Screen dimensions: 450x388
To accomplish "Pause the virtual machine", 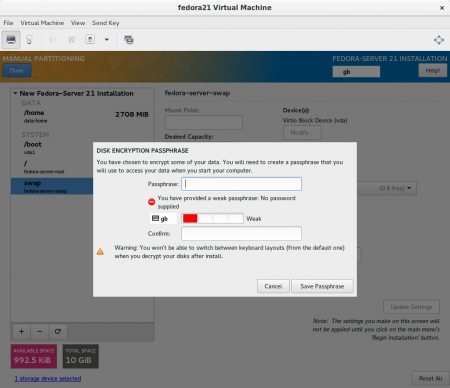I will pyautogui.click(x=71, y=40).
